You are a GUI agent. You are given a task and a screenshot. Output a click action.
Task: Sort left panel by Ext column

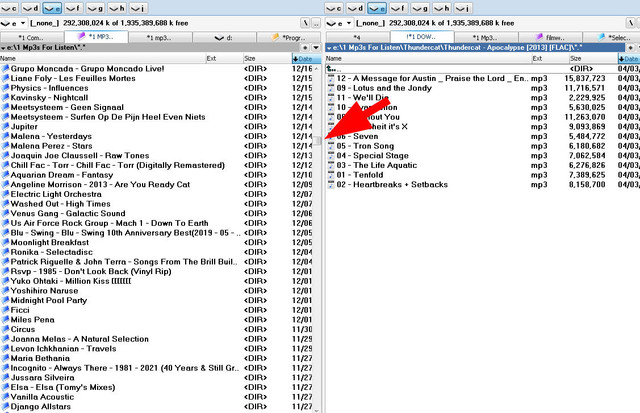(224, 59)
